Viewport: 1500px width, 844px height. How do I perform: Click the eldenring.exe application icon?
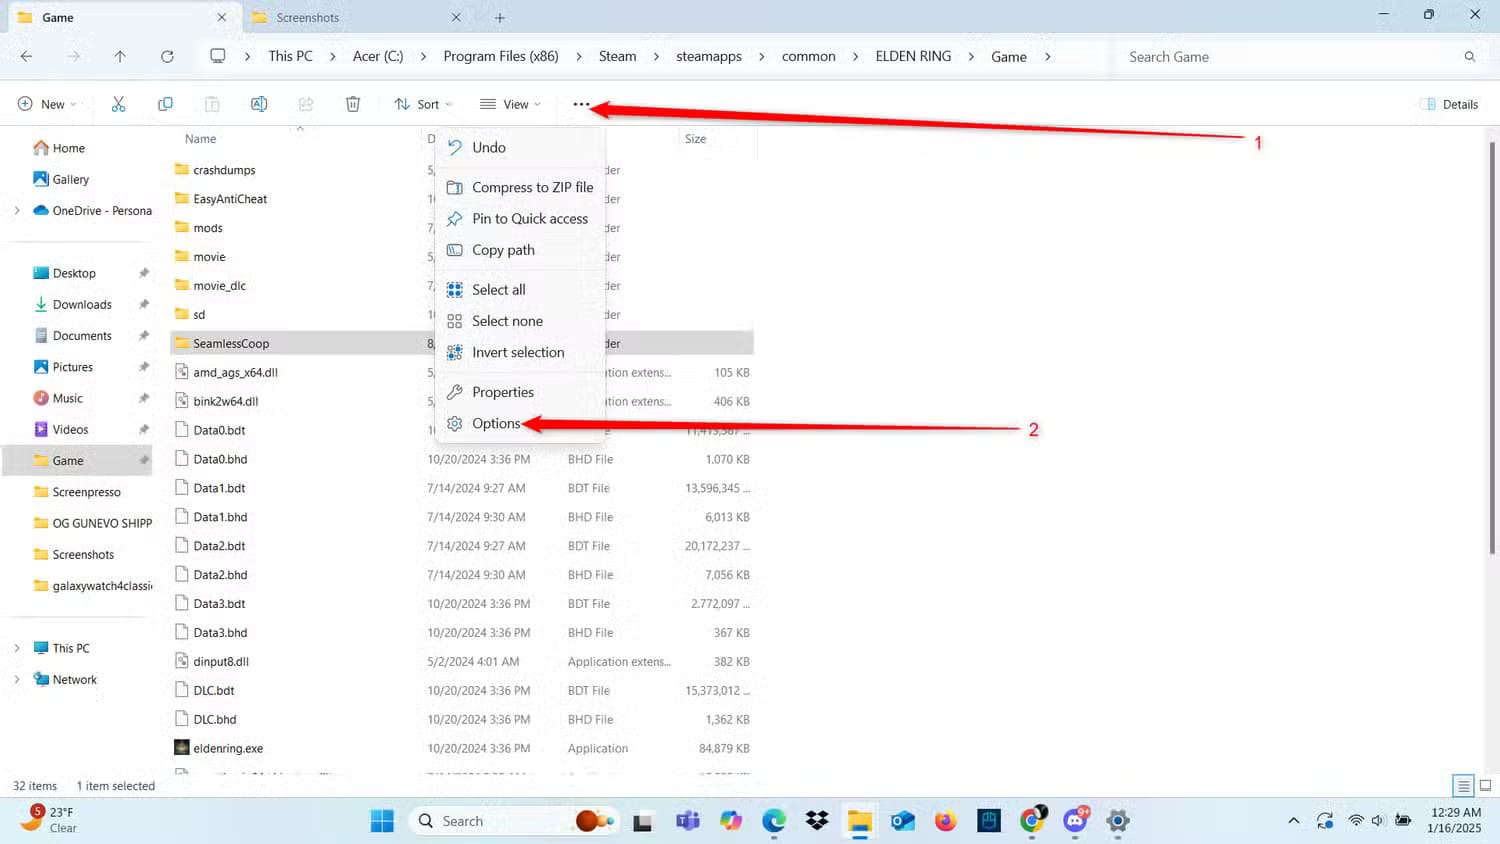coord(182,747)
